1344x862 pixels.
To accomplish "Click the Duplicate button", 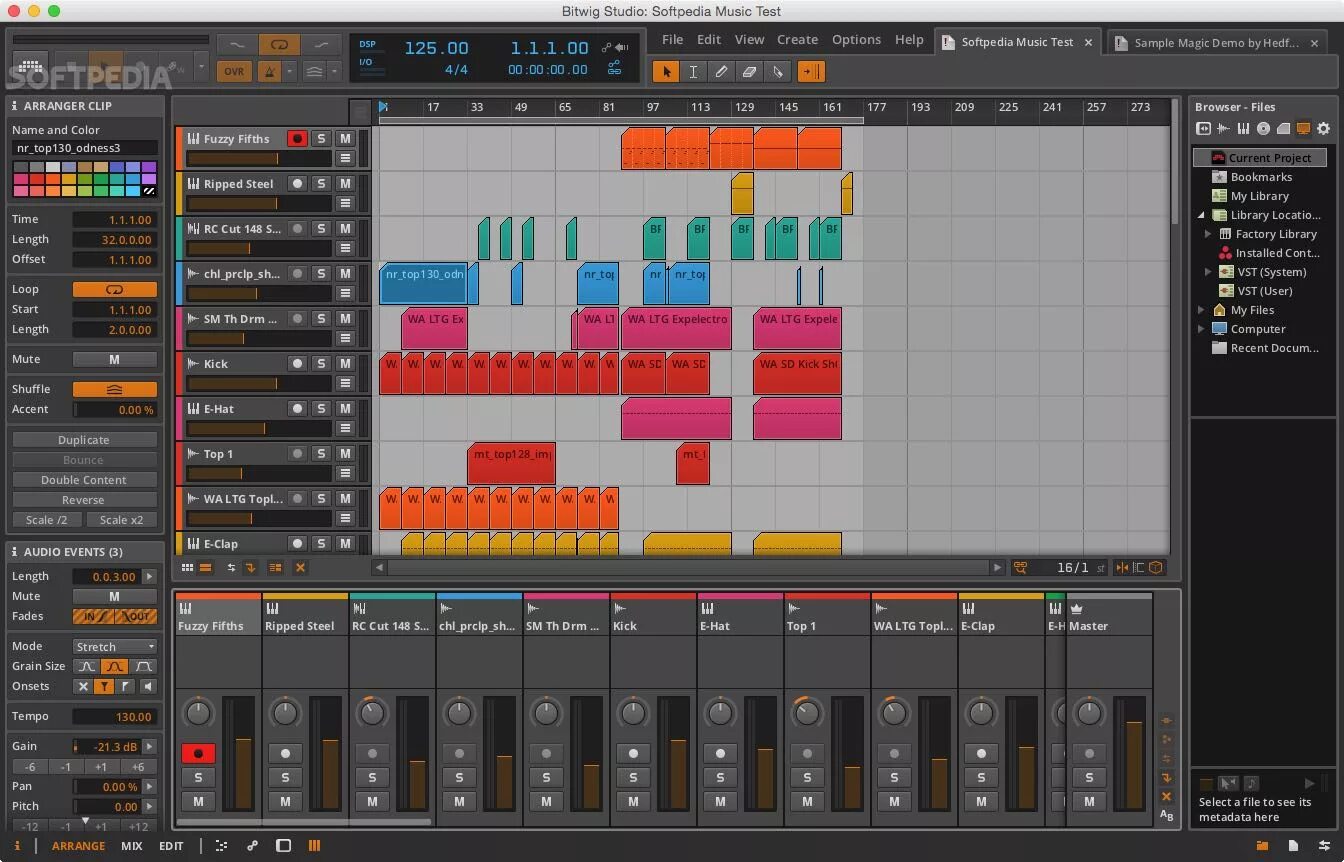I will pyautogui.click(x=84, y=440).
